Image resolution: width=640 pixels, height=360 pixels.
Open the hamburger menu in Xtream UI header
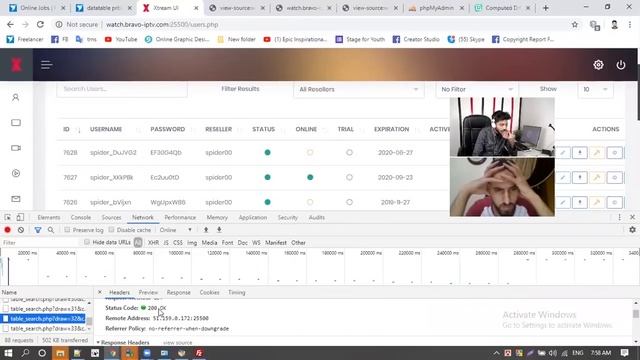(x=47, y=64)
